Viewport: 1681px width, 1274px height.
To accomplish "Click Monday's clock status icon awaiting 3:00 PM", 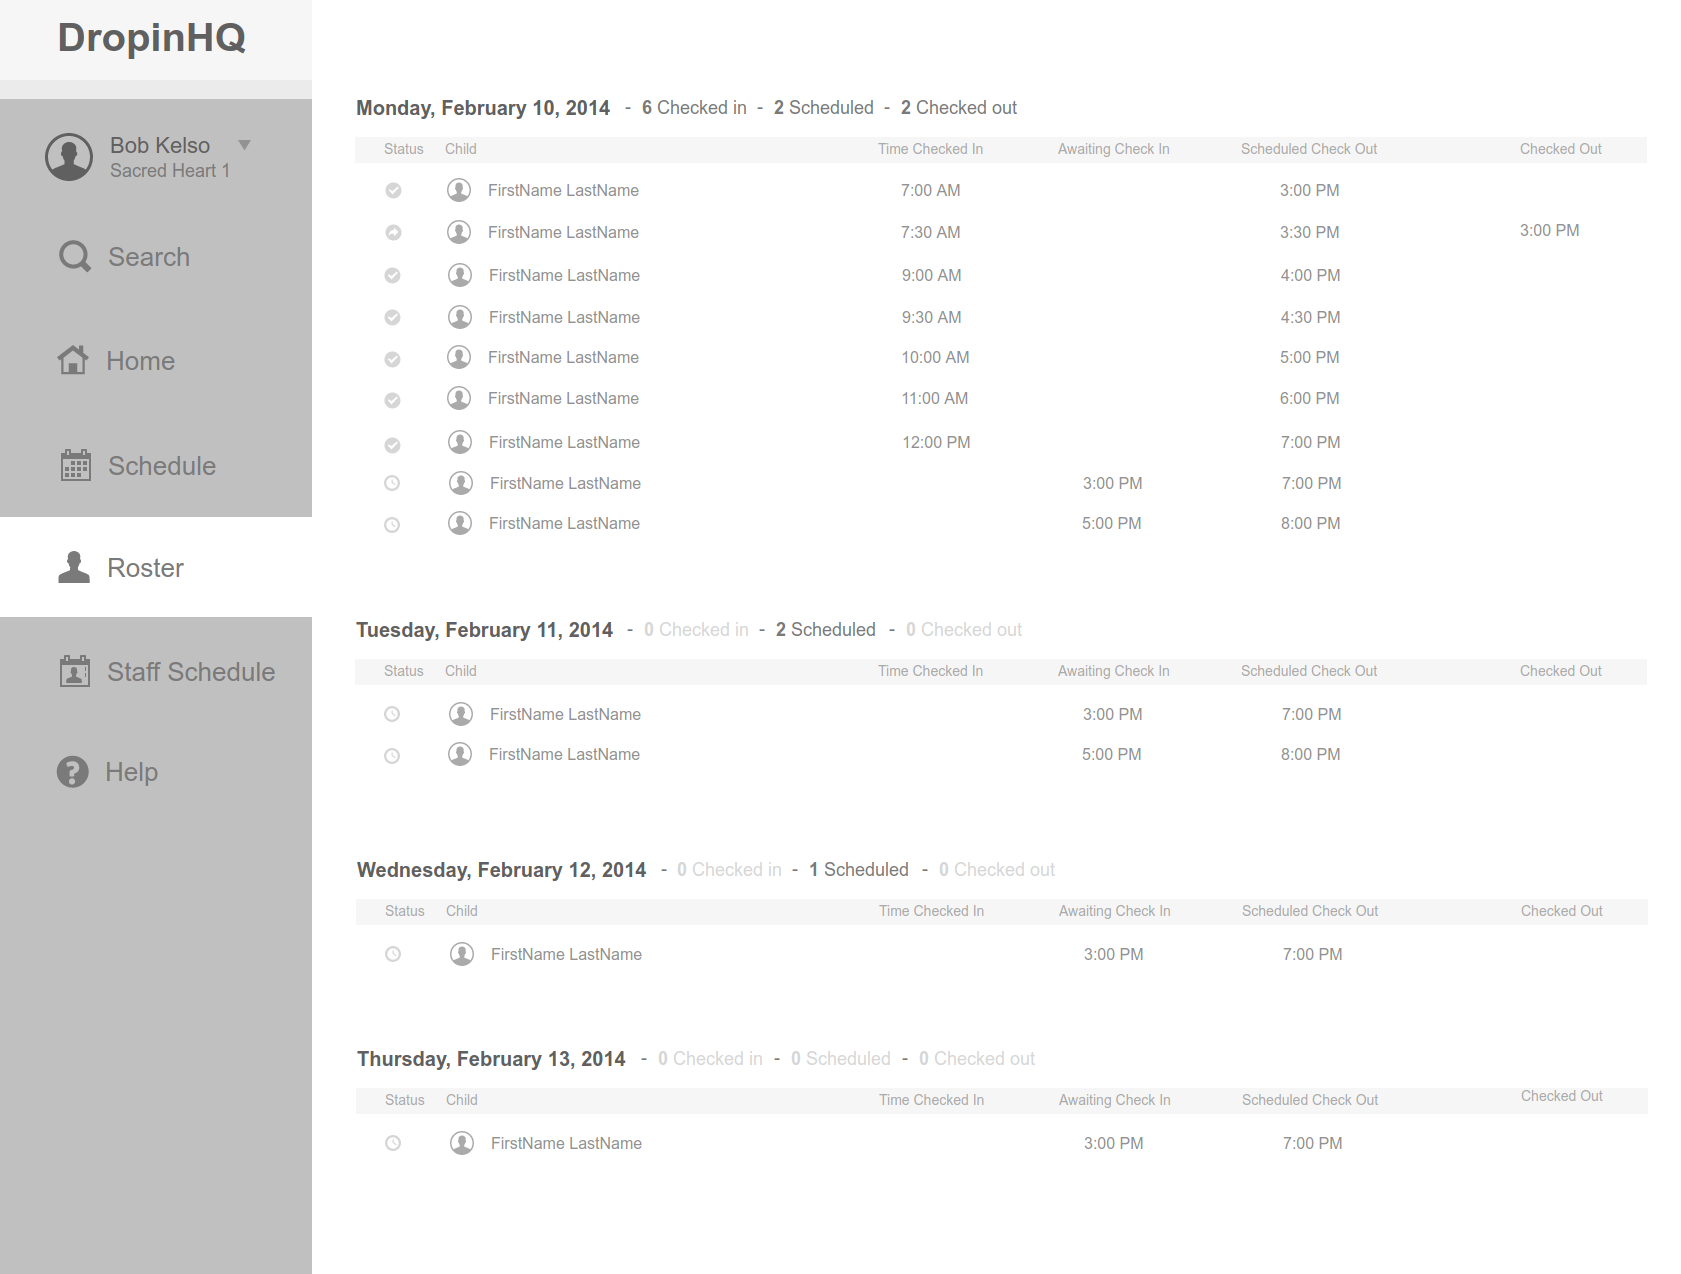I will (x=392, y=483).
